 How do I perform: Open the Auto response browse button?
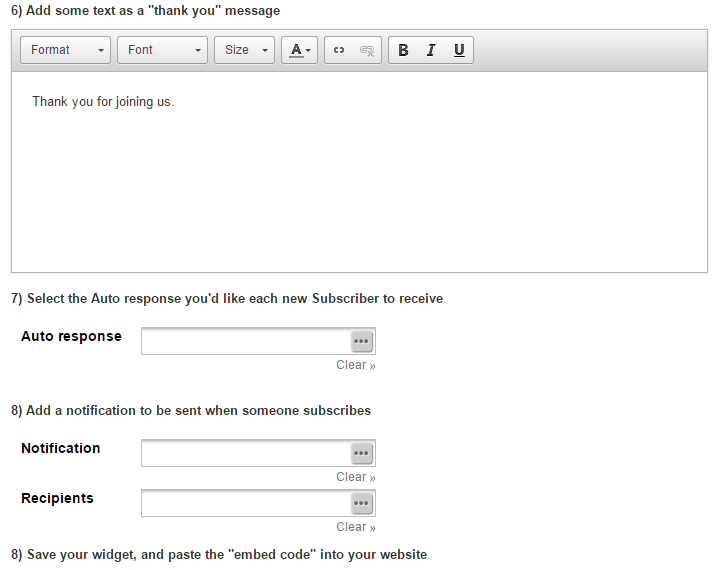361,341
